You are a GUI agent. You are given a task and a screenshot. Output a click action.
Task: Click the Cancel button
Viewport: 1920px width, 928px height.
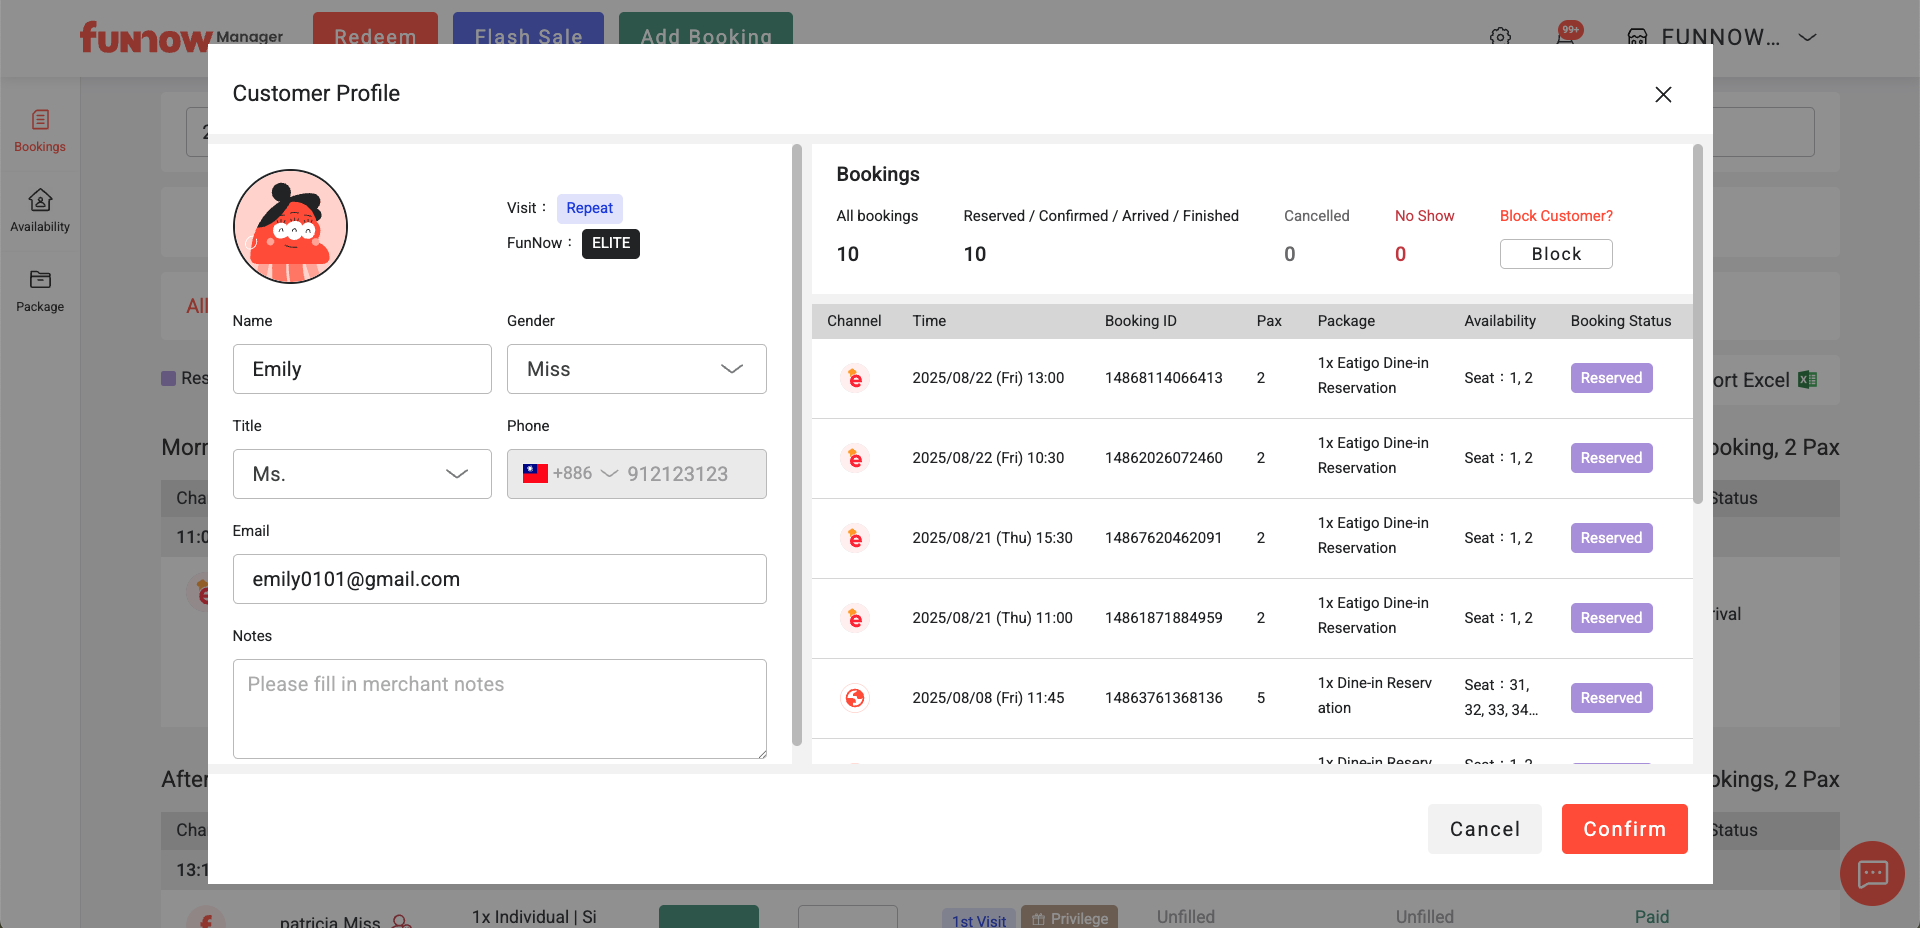[1484, 829]
